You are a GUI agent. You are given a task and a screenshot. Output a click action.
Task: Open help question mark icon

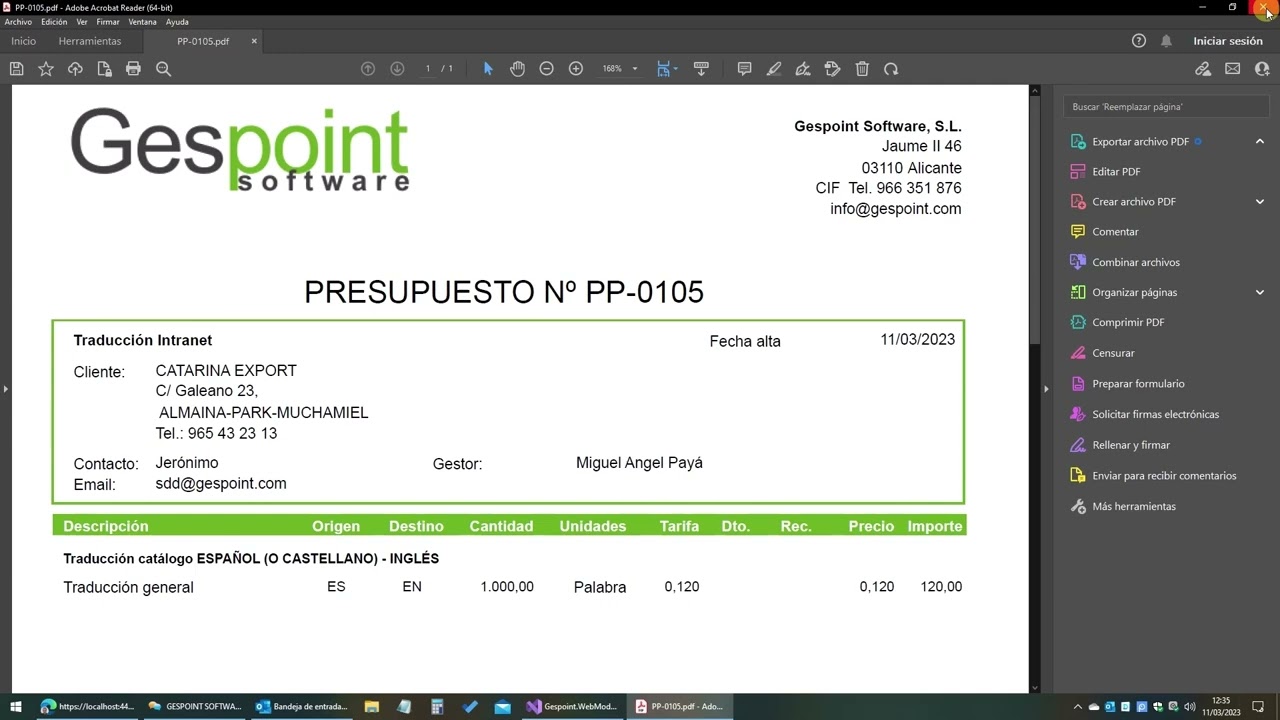tap(1138, 41)
